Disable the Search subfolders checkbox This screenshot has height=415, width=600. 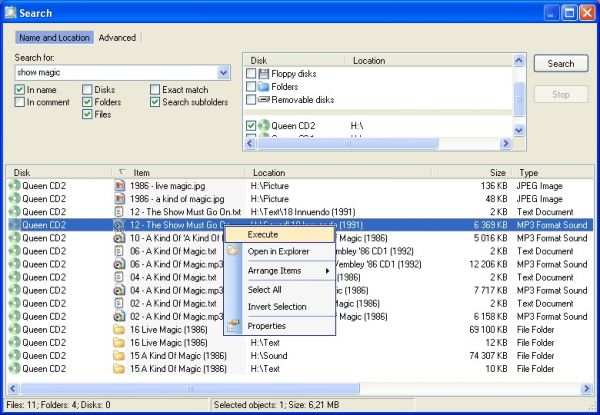click(155, 102)
